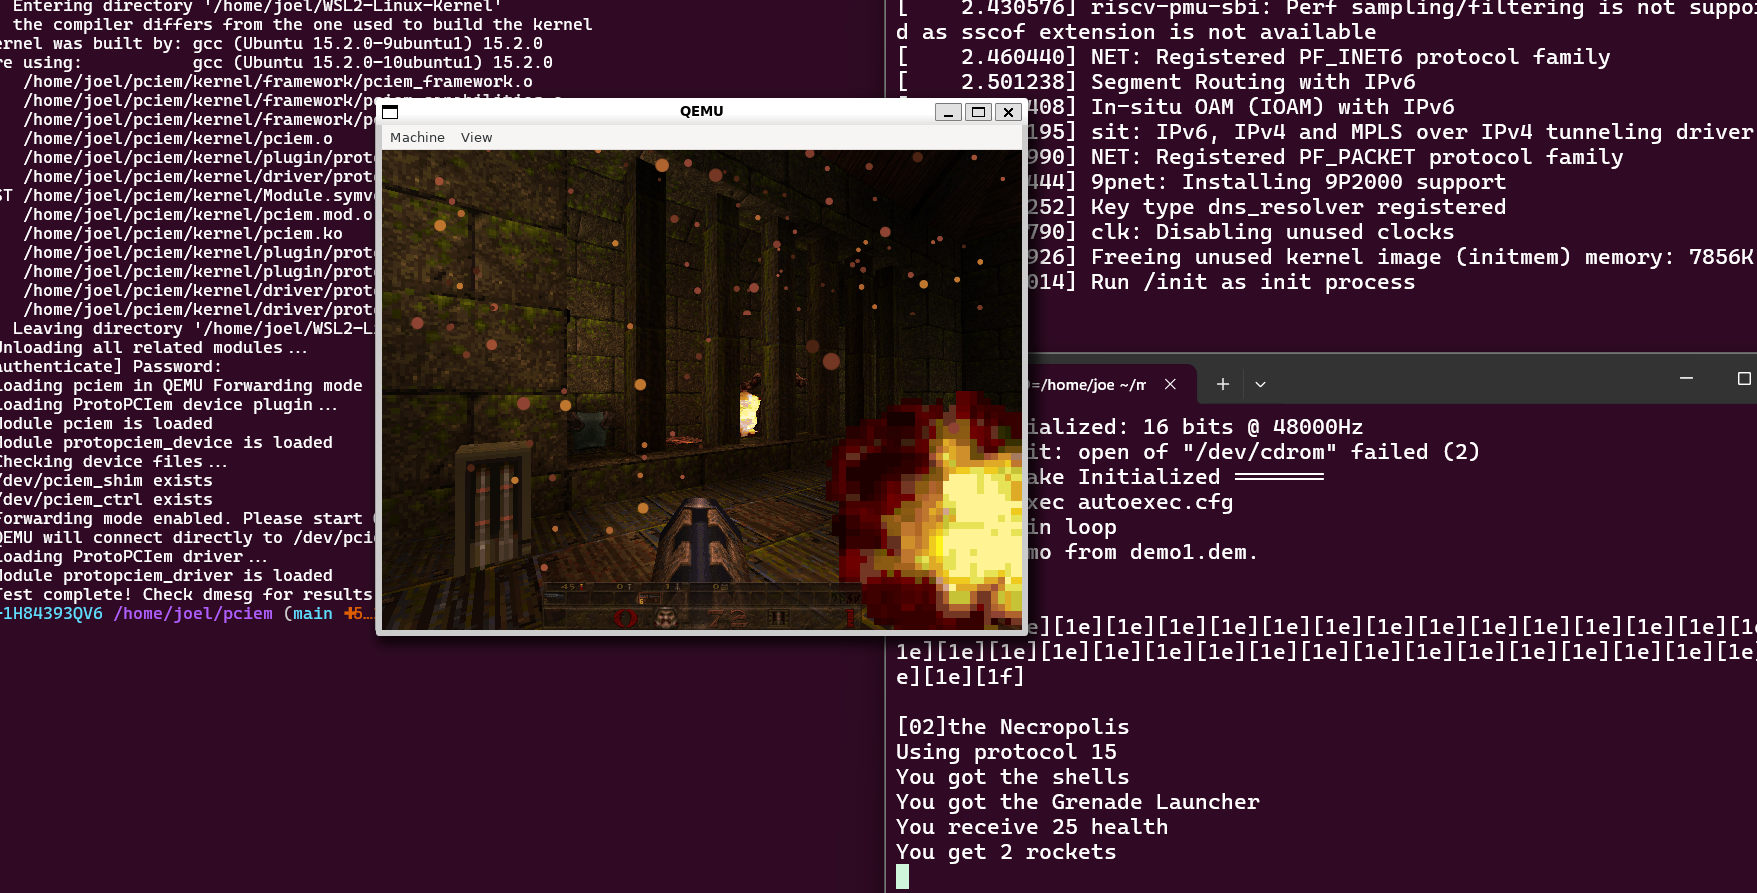This screenshot has height=893, width=1757.
Task: Click the text "You get 2 rockets"
Action: (1006, 852)
